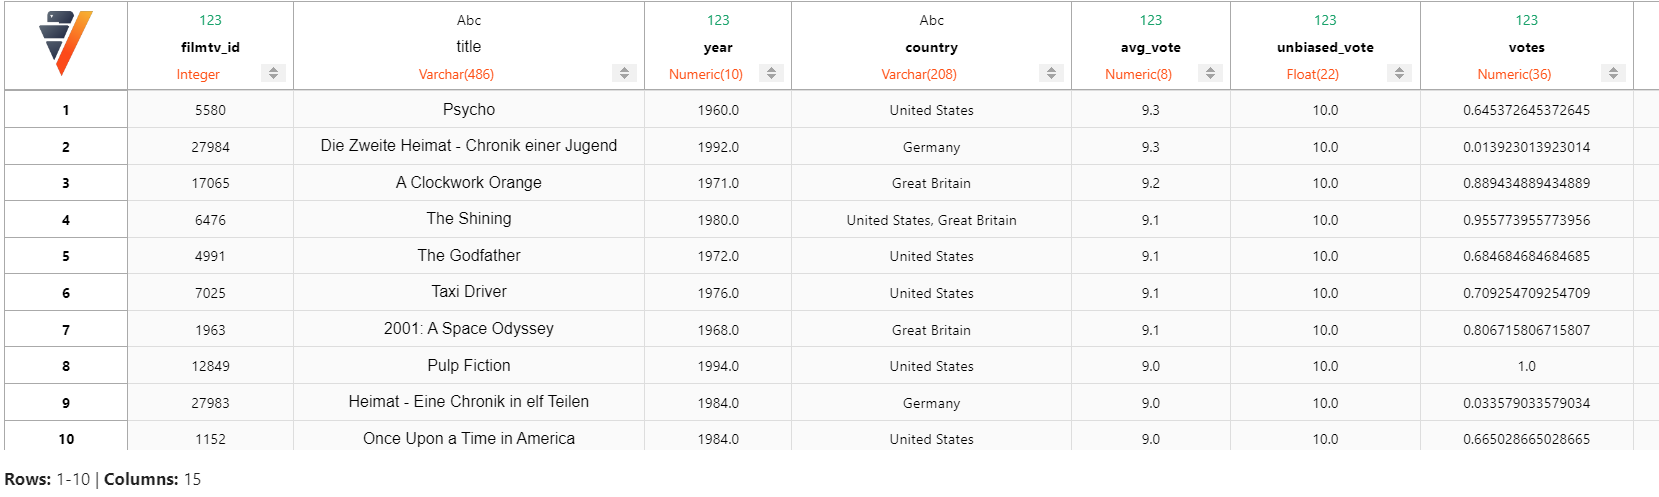1659x497 pixels.
Task: Click 2001: A Space Odyssey cell
Action: click(x=469, y=328)
